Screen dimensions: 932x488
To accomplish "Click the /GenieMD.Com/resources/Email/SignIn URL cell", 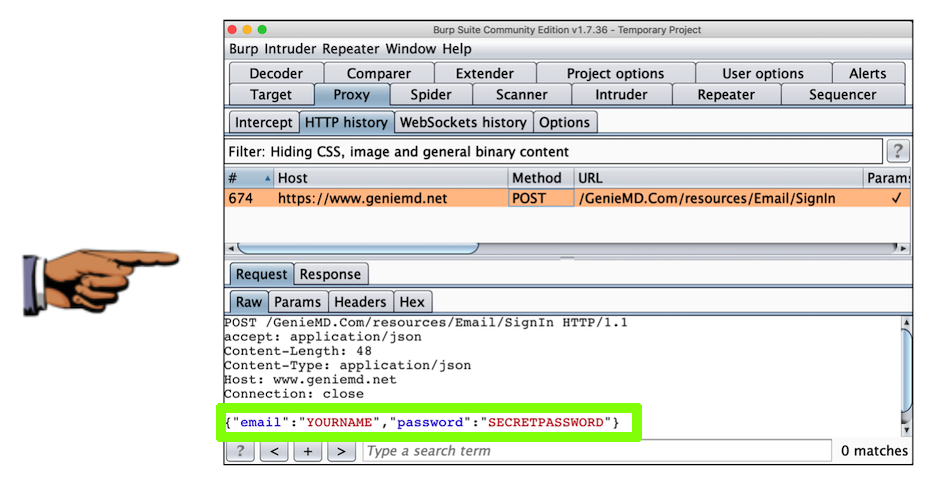I will coord(718,198).
